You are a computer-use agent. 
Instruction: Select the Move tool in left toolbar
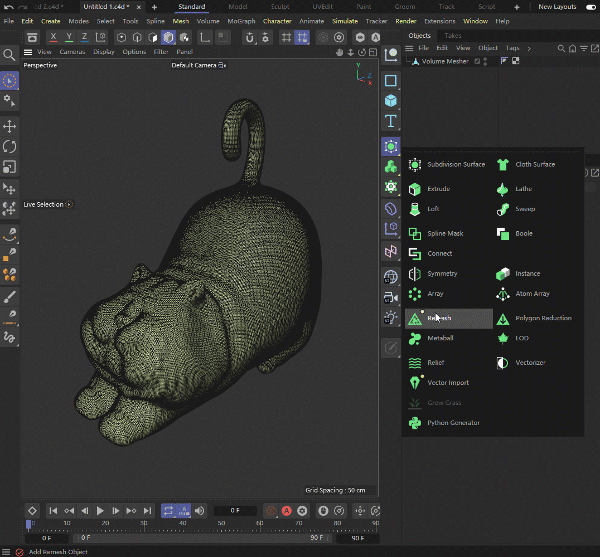tap(10, 127)
